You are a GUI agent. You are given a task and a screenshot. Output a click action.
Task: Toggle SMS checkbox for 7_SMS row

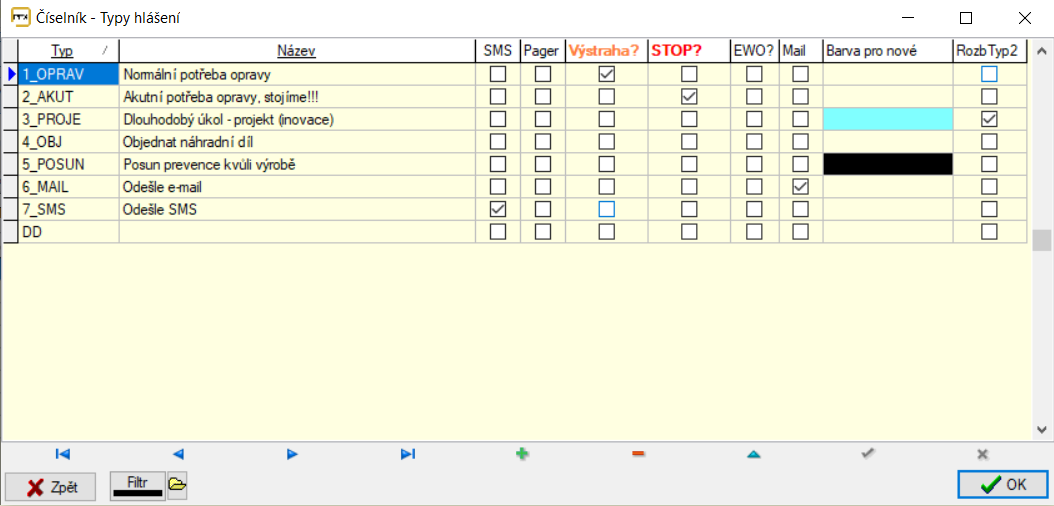(x=497, y=210)
